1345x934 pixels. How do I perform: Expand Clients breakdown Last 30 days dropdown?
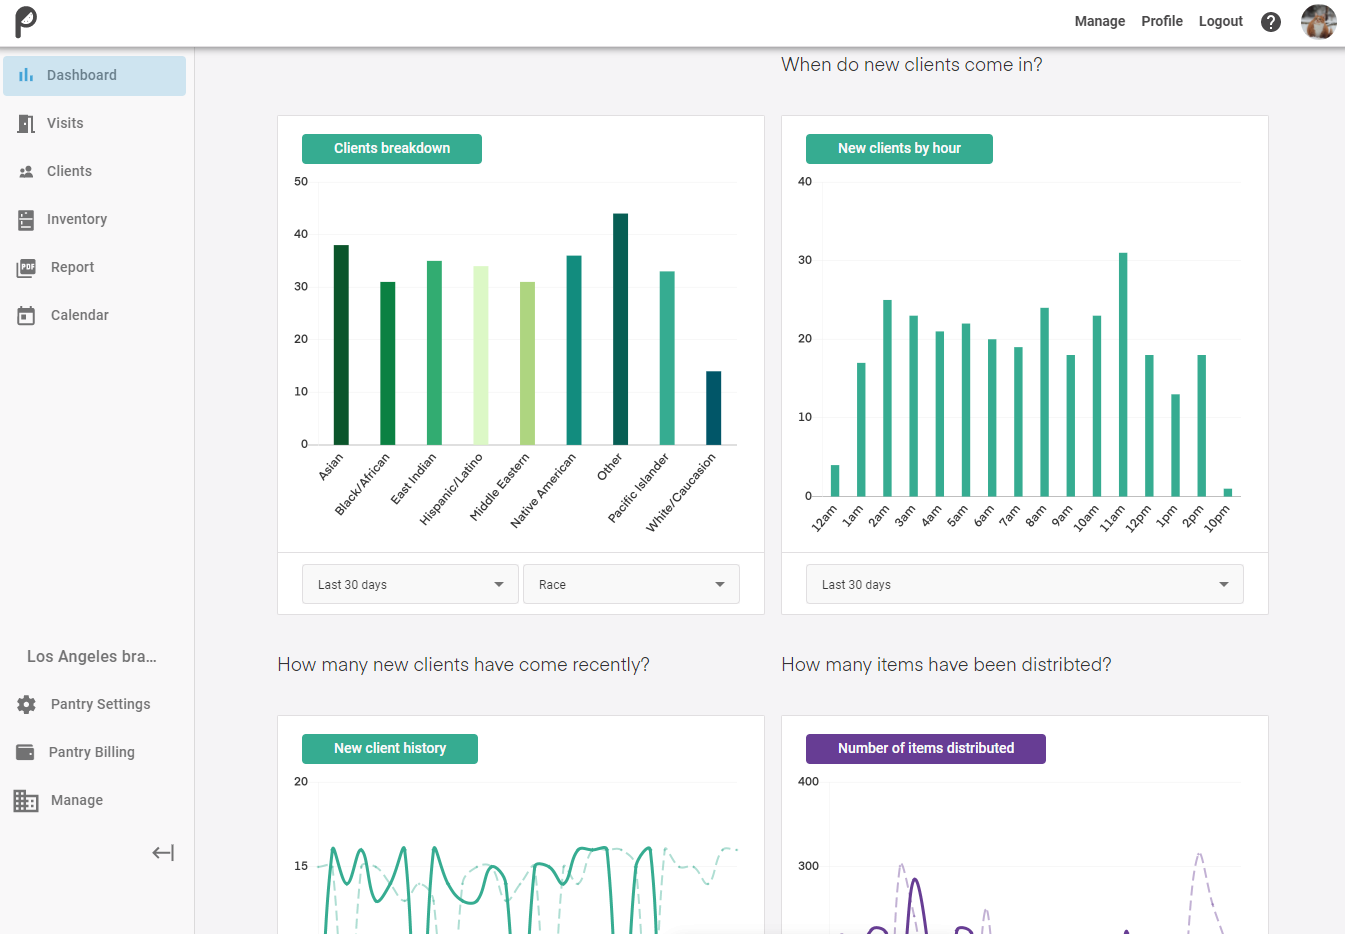point(410,584)
